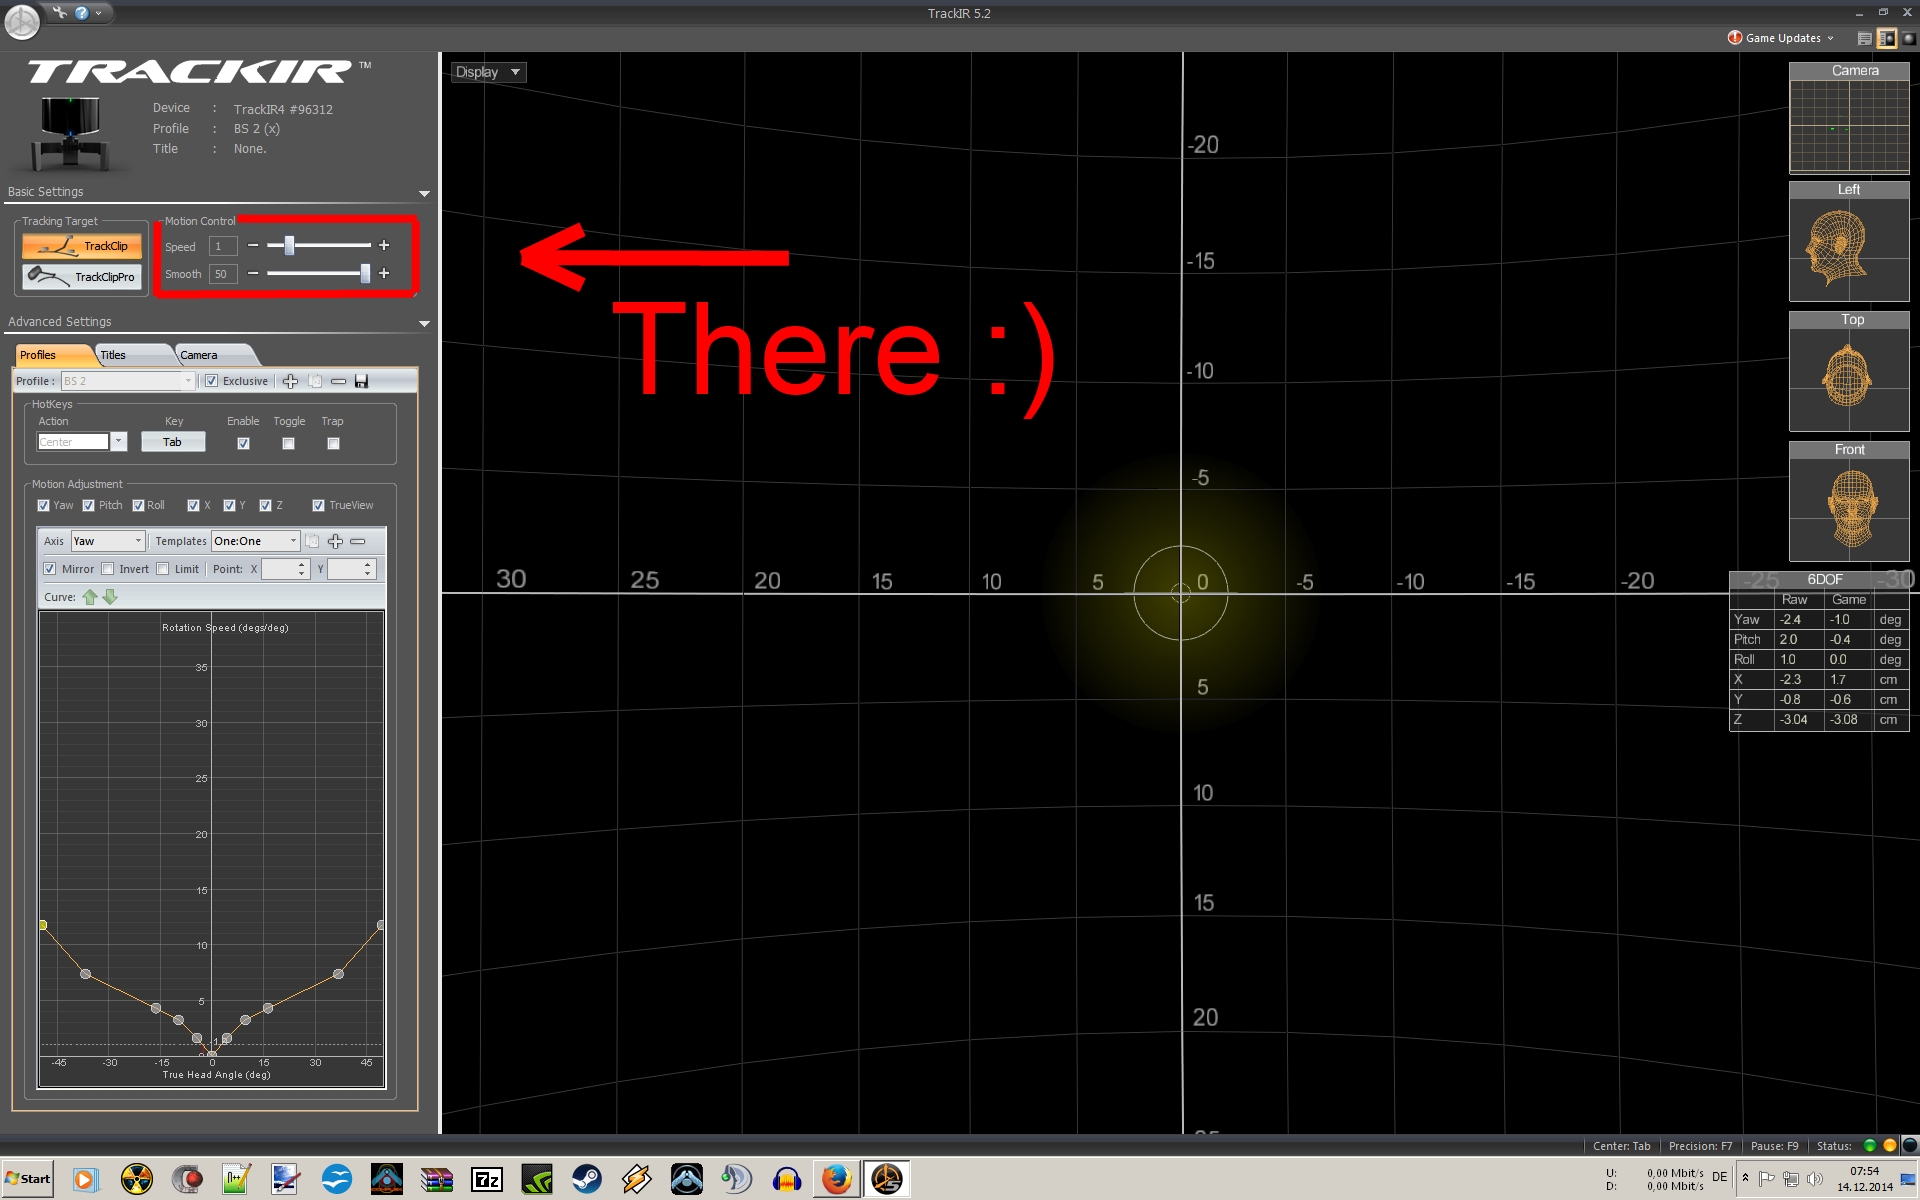Click the Speed slider handle
Image resolution: width=1920 pixels, height=1200 pixels.
click(x=289, y=245)
